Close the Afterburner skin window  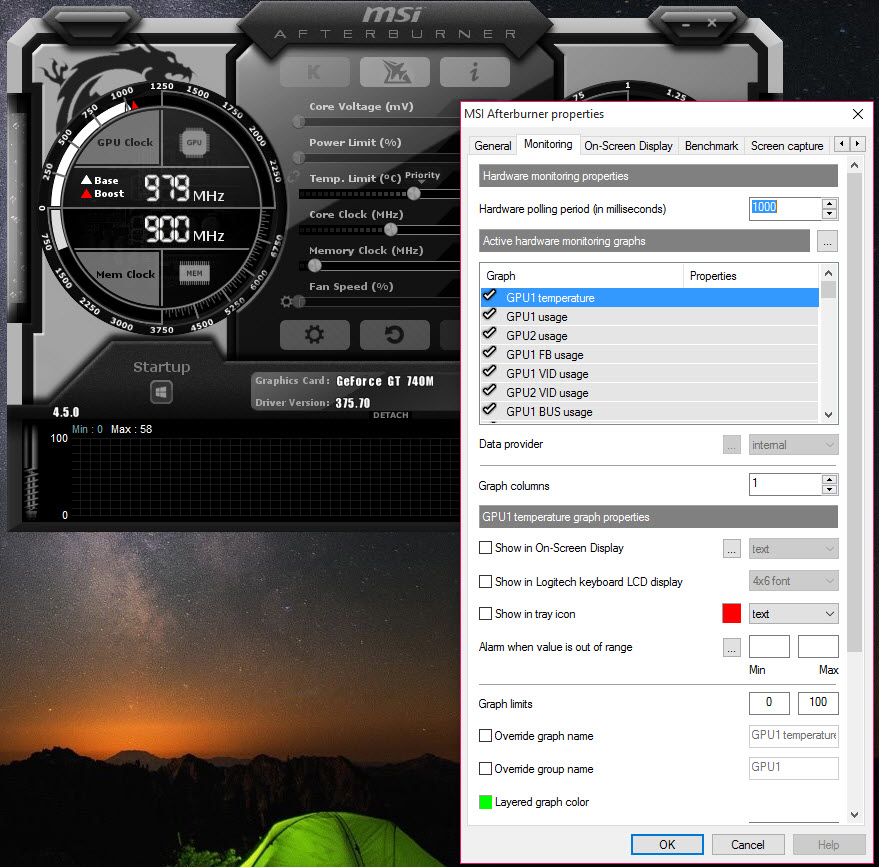(712, 23)
